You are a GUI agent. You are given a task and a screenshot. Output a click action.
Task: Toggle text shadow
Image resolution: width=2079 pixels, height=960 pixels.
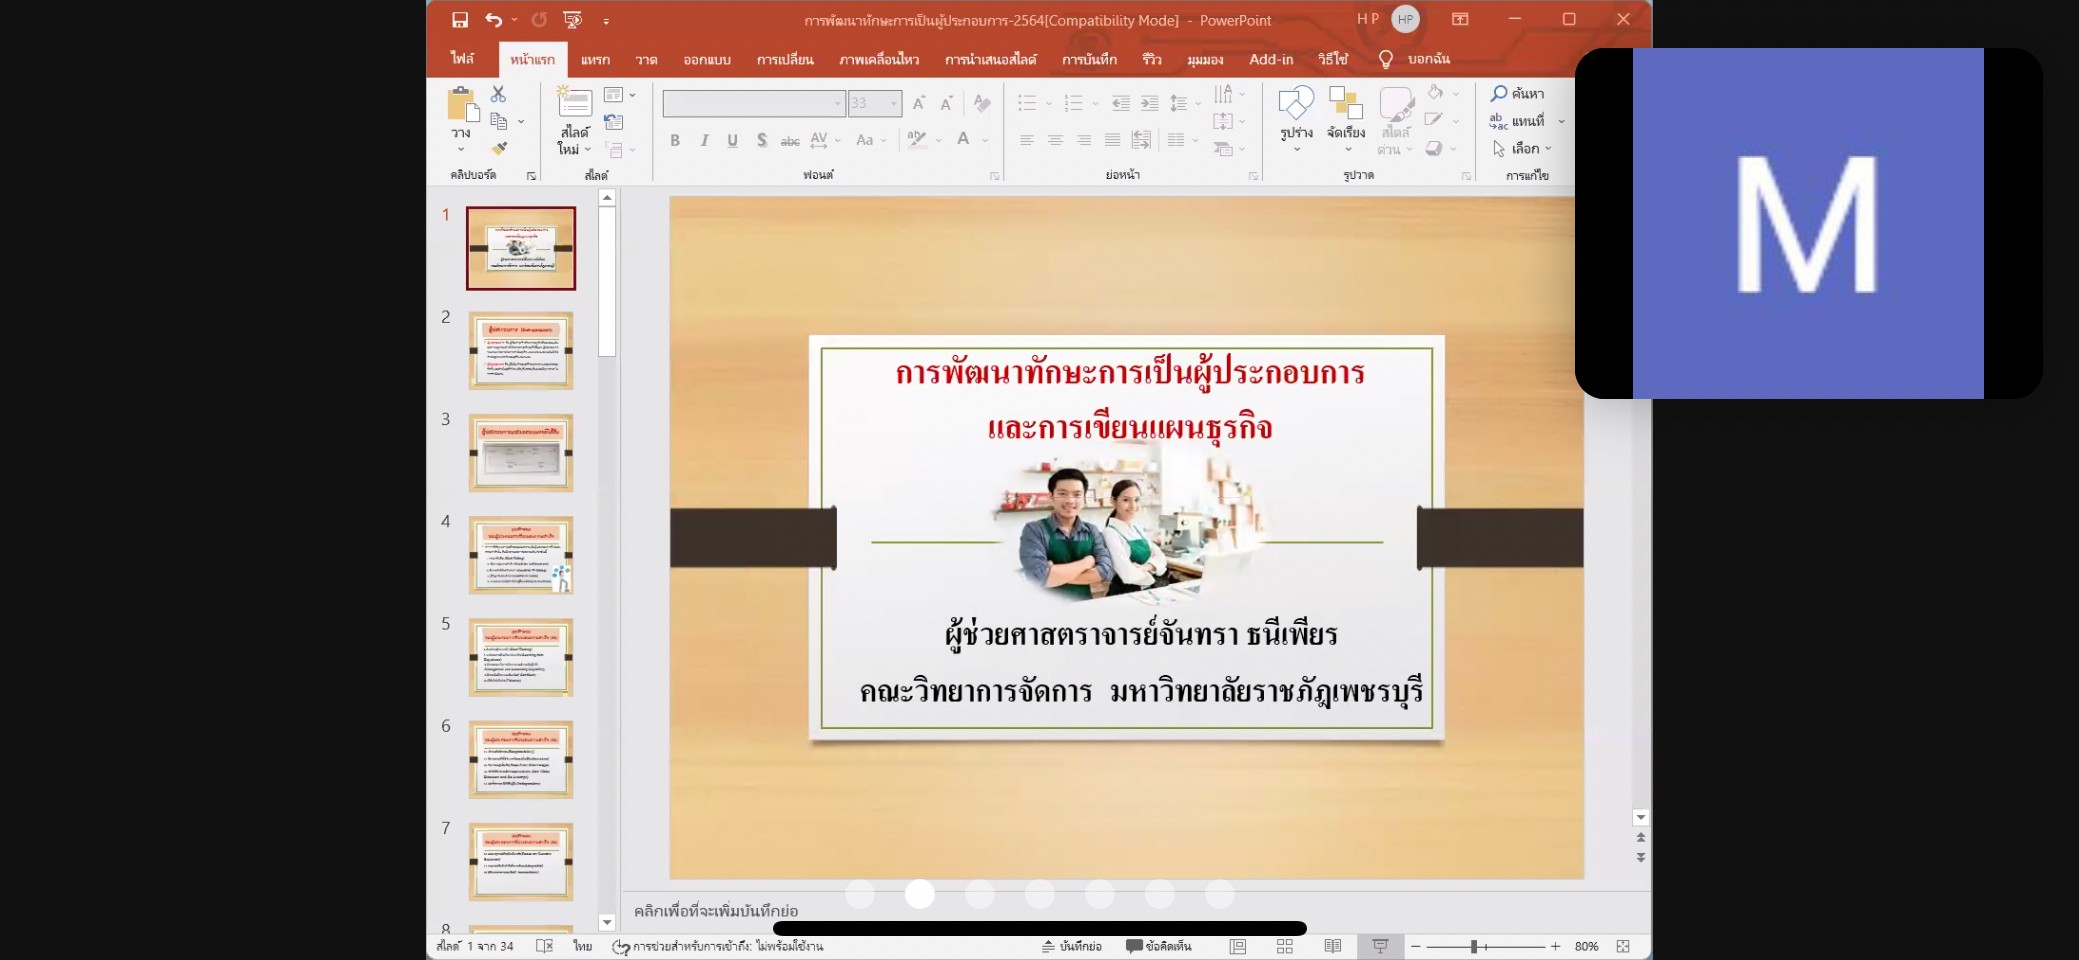point(762,140)
